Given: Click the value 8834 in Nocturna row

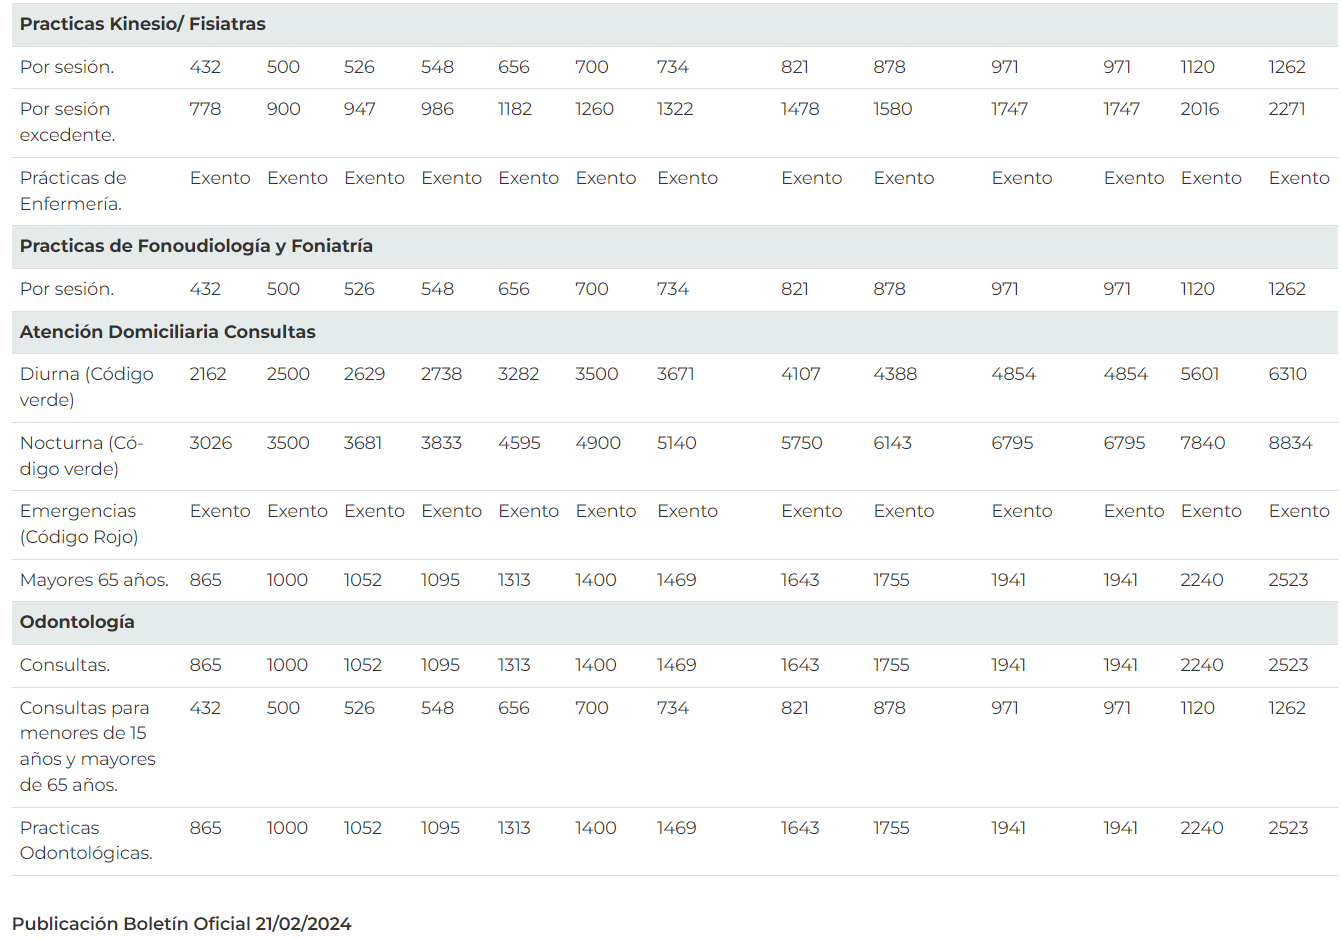Looking at the screenshot, I should pyautogui.click(x=1290, y=443).
